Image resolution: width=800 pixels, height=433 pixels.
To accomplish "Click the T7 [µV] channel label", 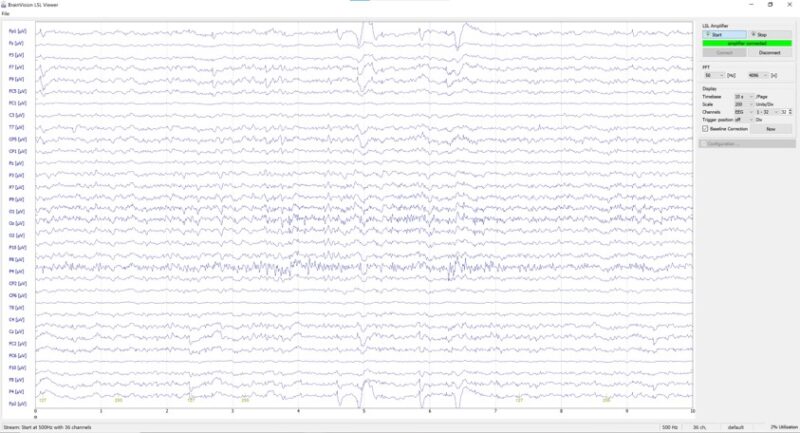I will tap(16, 127).
